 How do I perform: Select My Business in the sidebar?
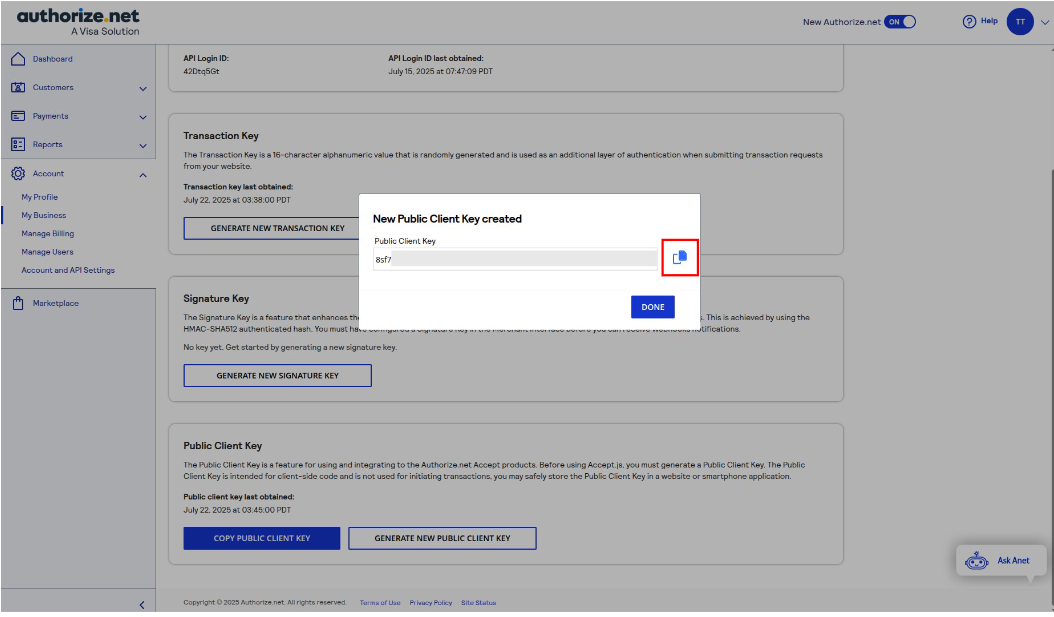click(x=44, y=215)
